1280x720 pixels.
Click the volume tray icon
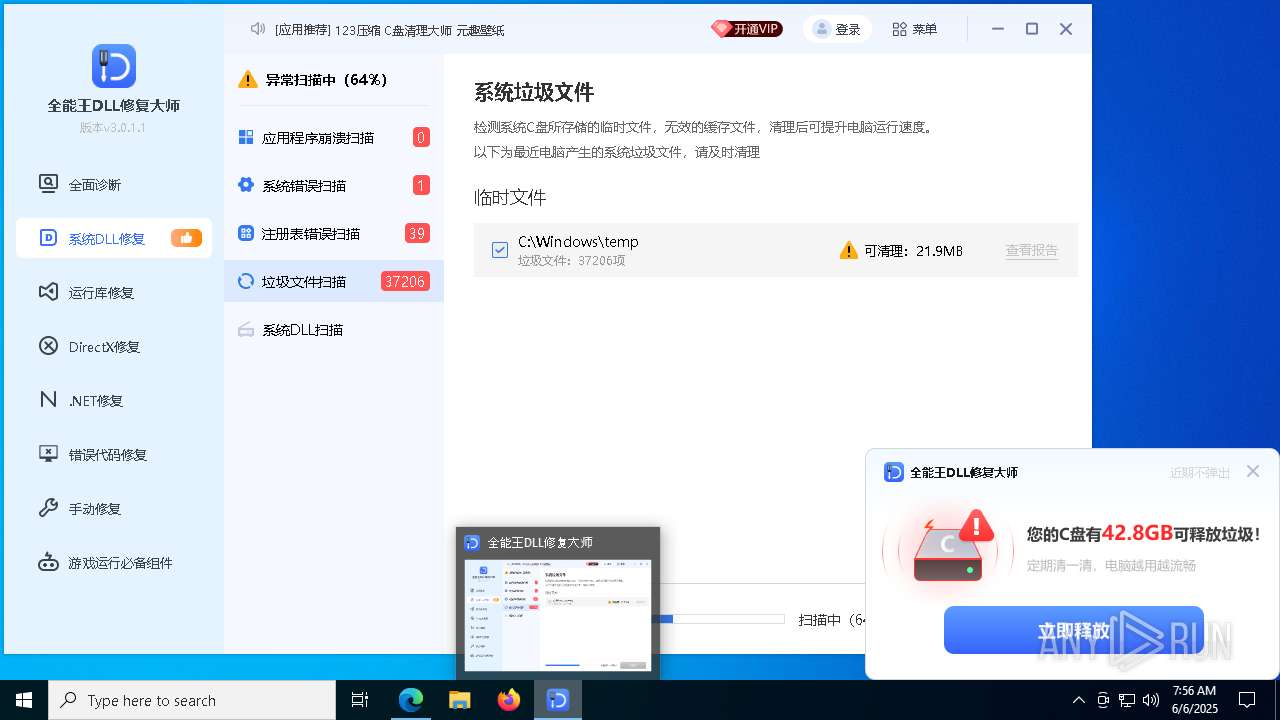pos(1150,700)
